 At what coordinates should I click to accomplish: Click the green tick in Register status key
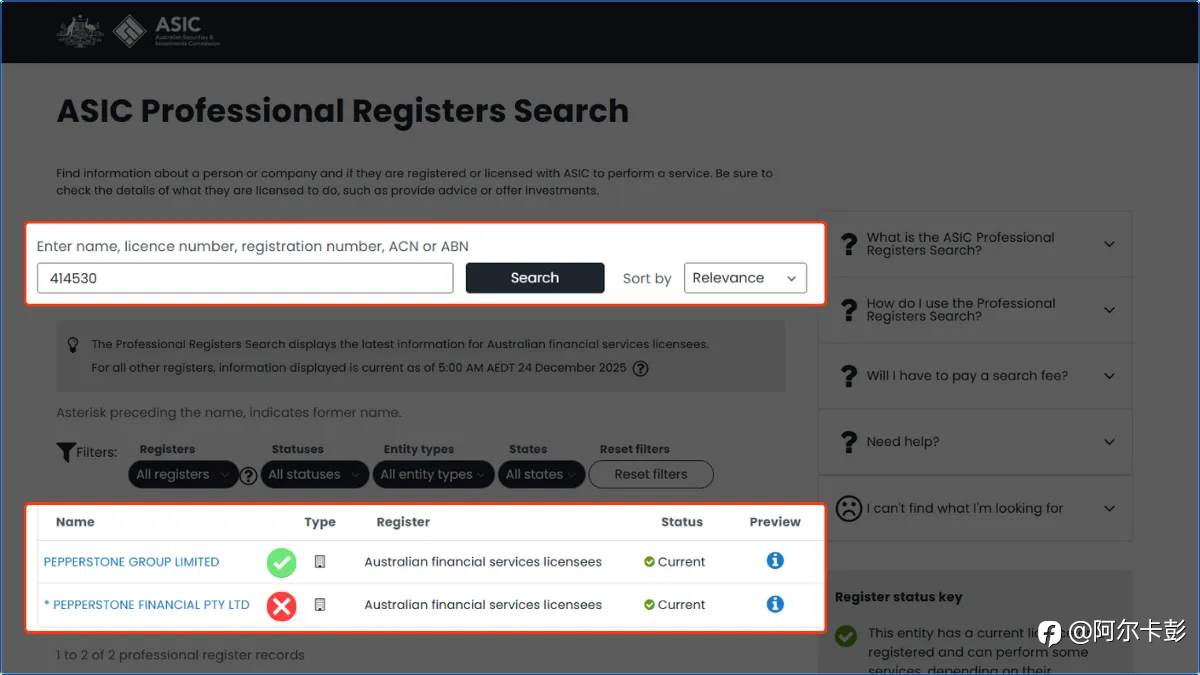(846, 636)
